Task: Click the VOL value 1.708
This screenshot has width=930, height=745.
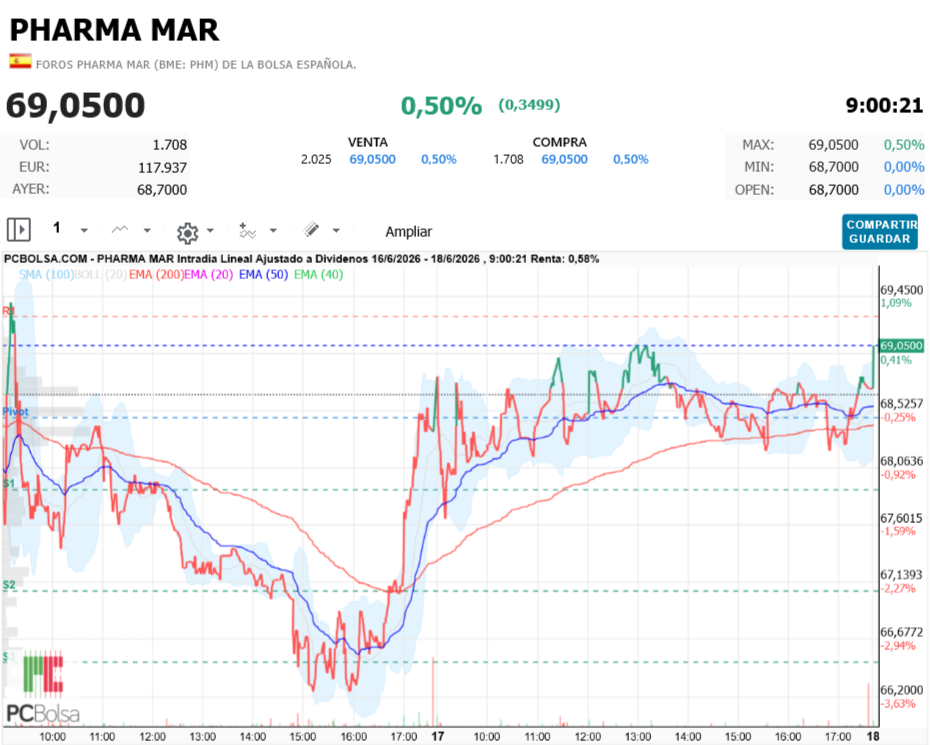Action: [170, 145]
